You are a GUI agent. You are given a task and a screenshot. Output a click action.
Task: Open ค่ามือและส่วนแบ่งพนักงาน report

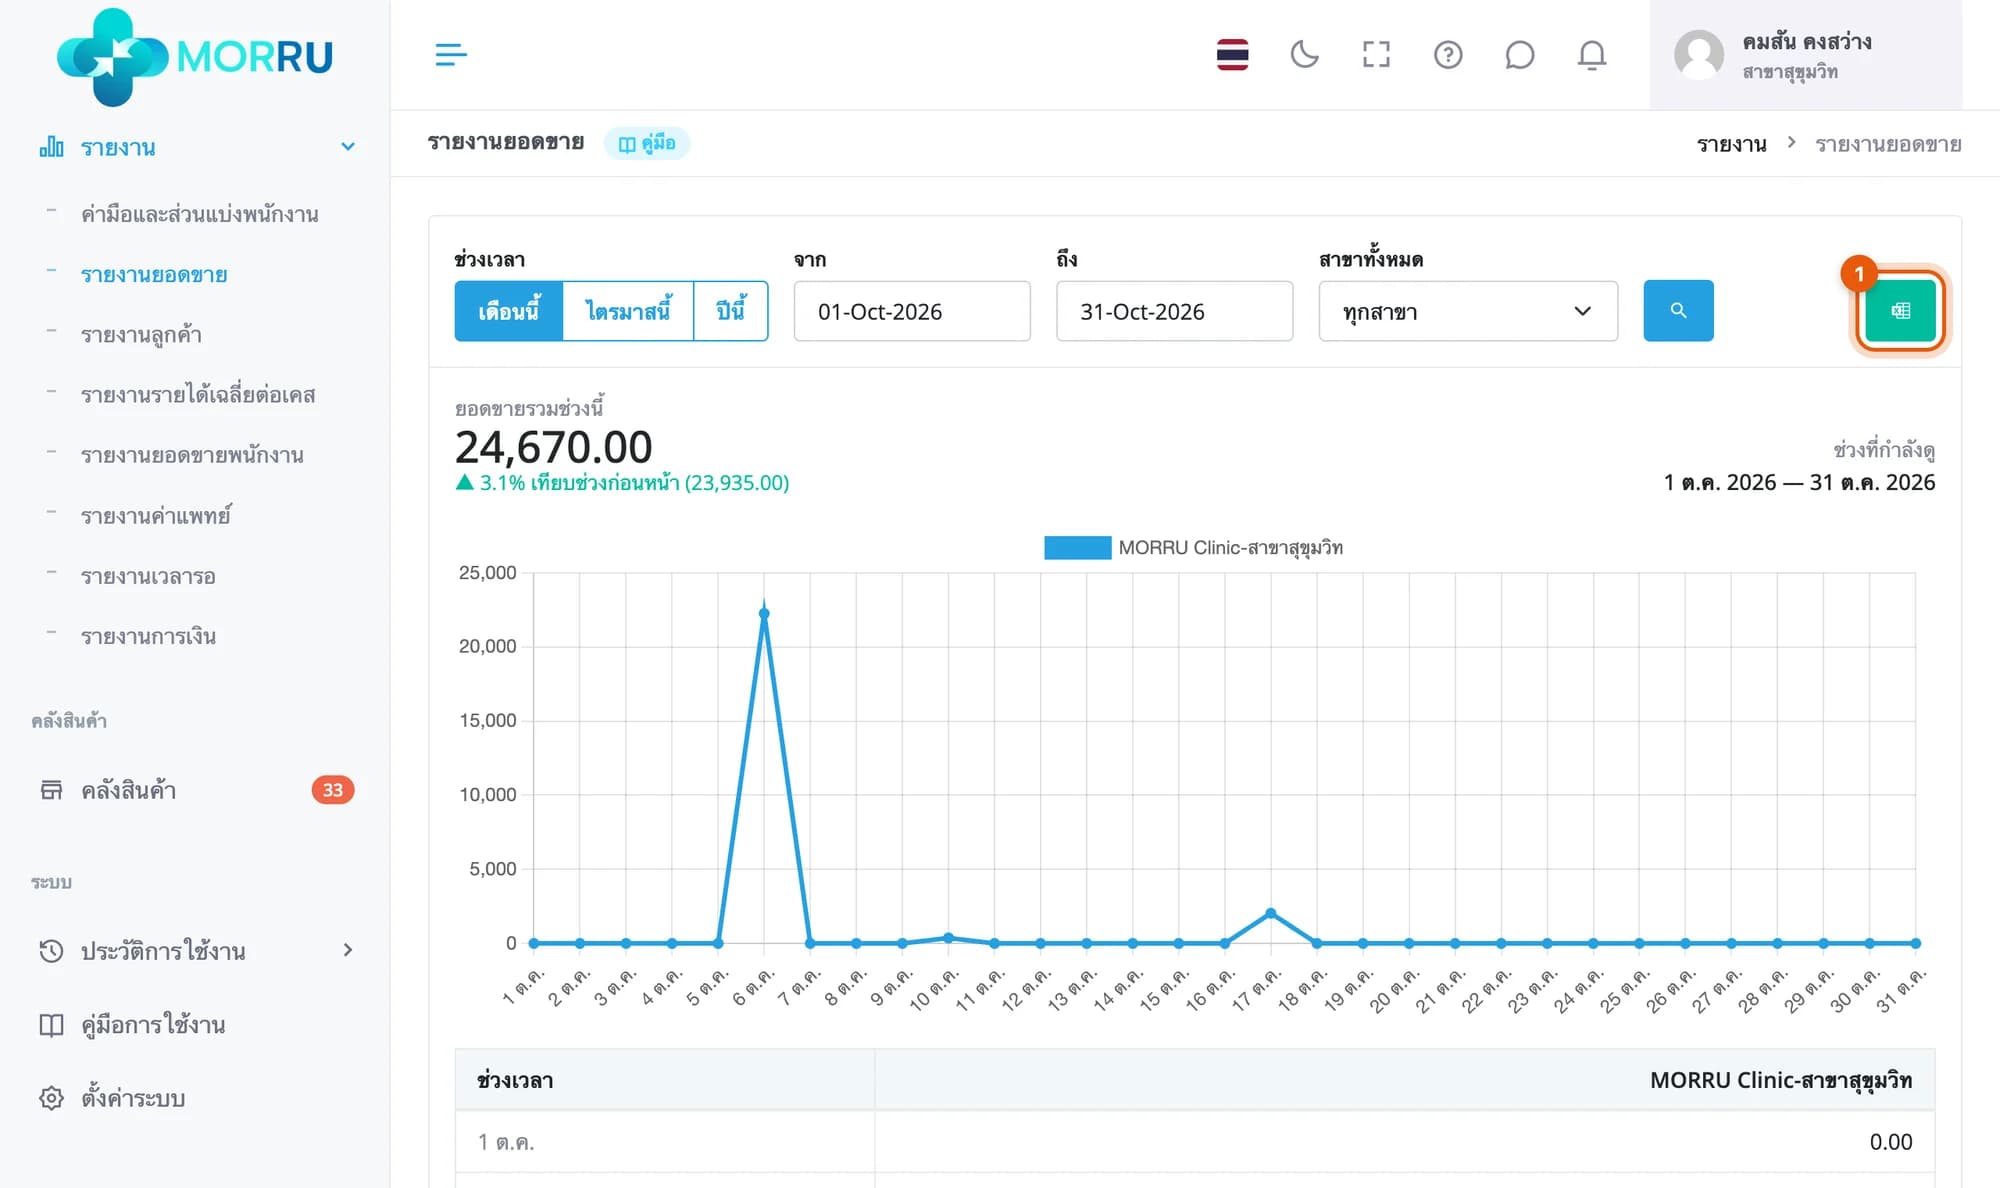coord(200,214)
